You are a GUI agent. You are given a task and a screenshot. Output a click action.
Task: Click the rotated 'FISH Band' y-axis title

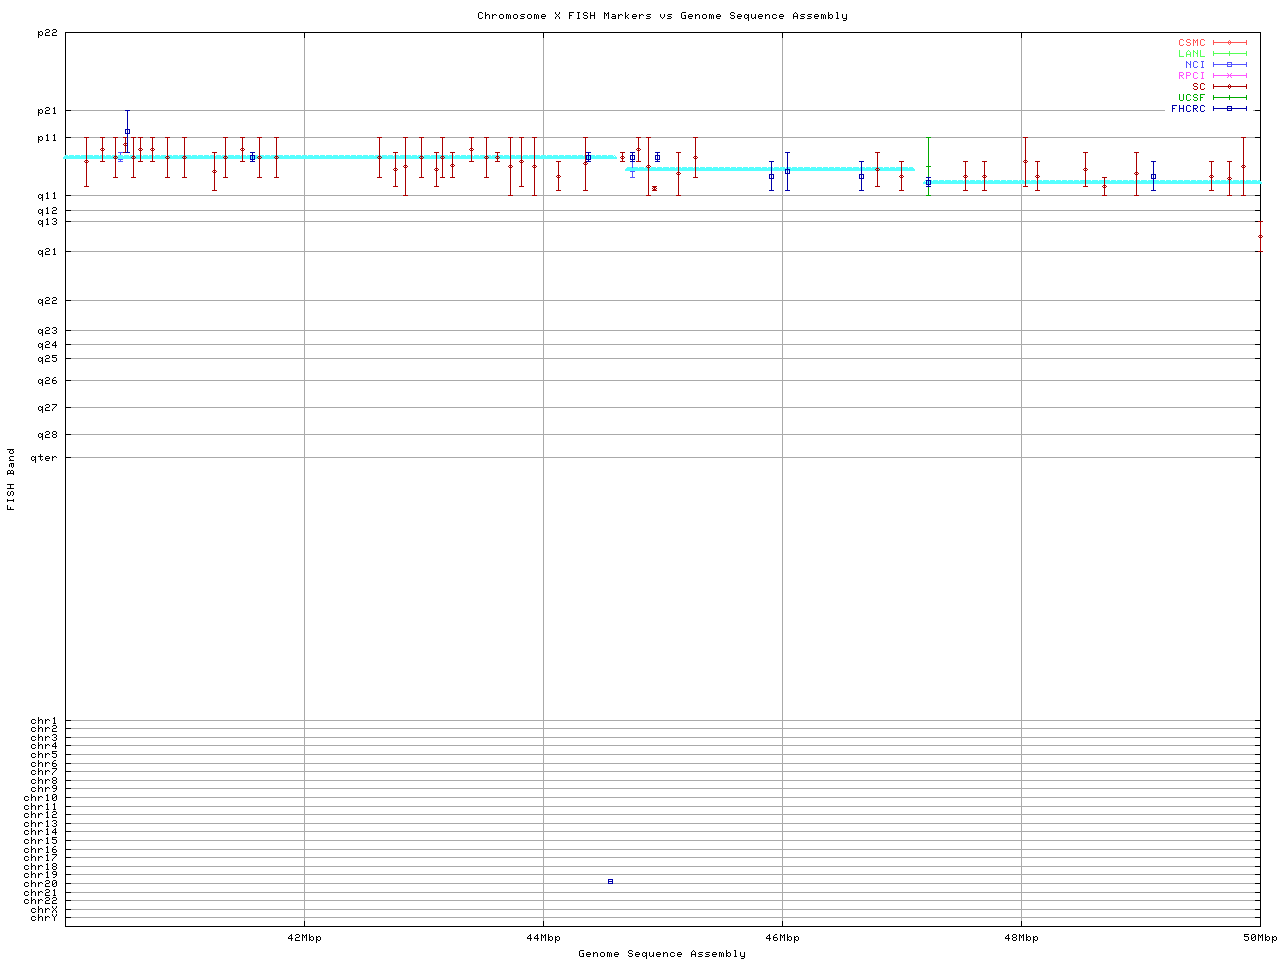point(11,480)
